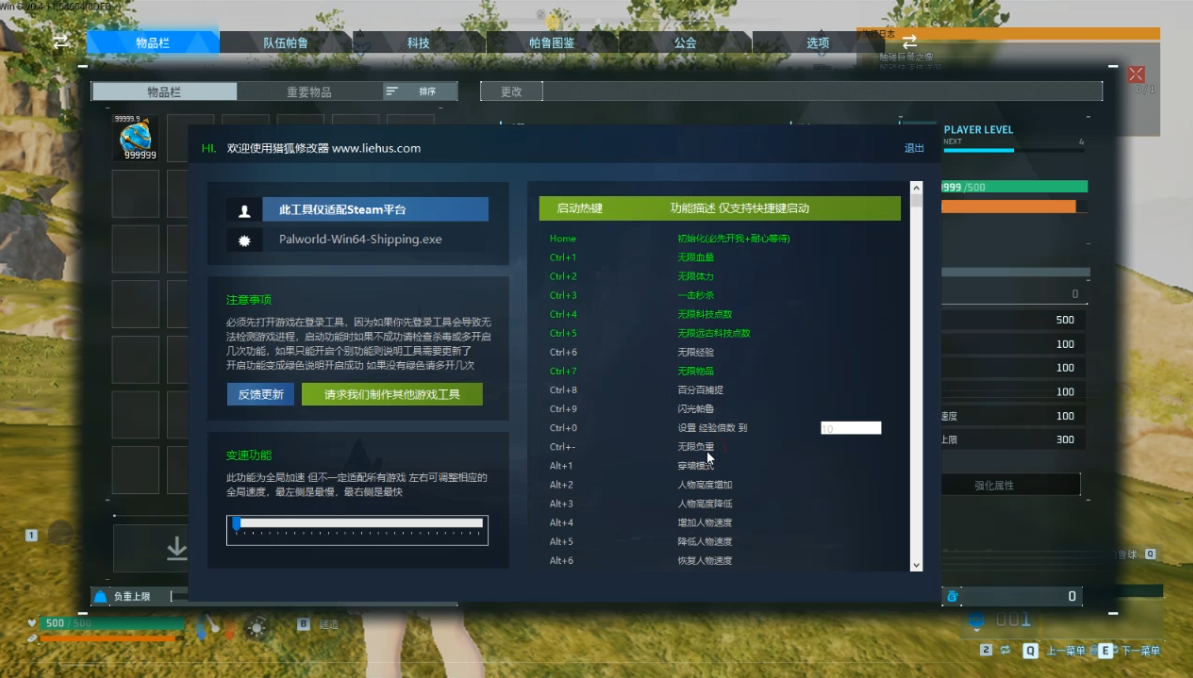Click the scrollbar up arrow
Image resolution: width=1193 pixels, height=678 pixels.
(x=916, y=188)
